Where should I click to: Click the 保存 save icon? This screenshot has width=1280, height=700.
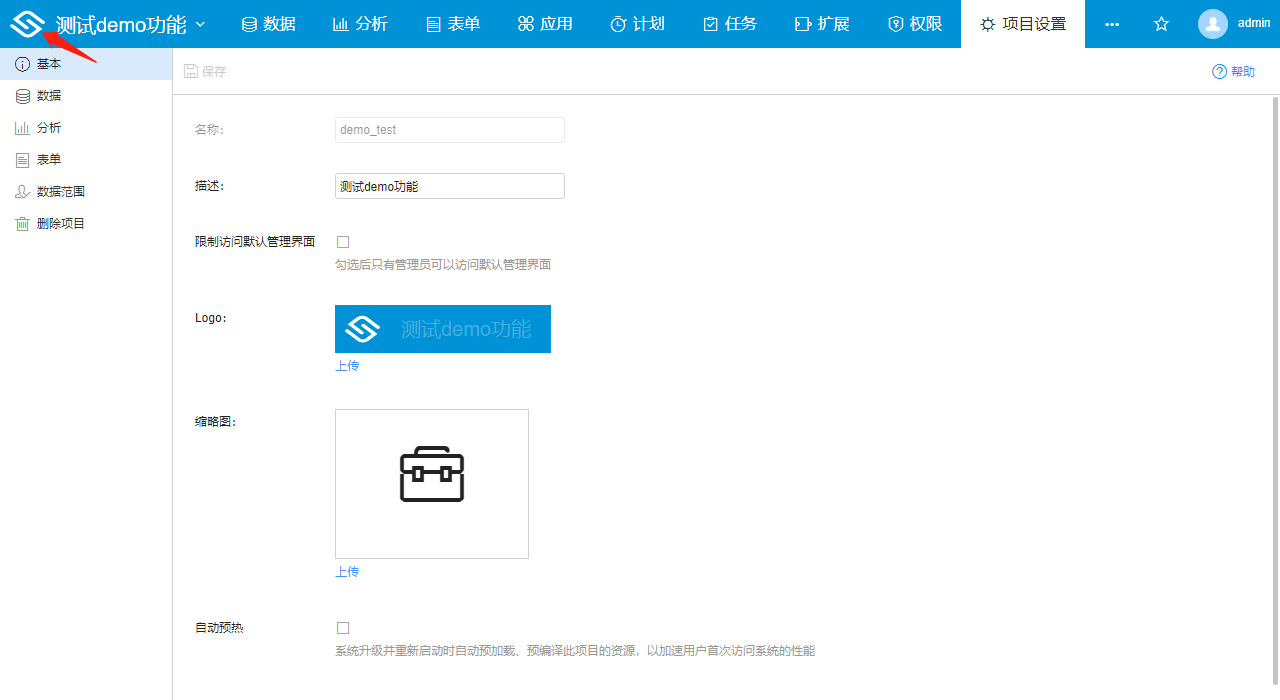coord(190,70)
